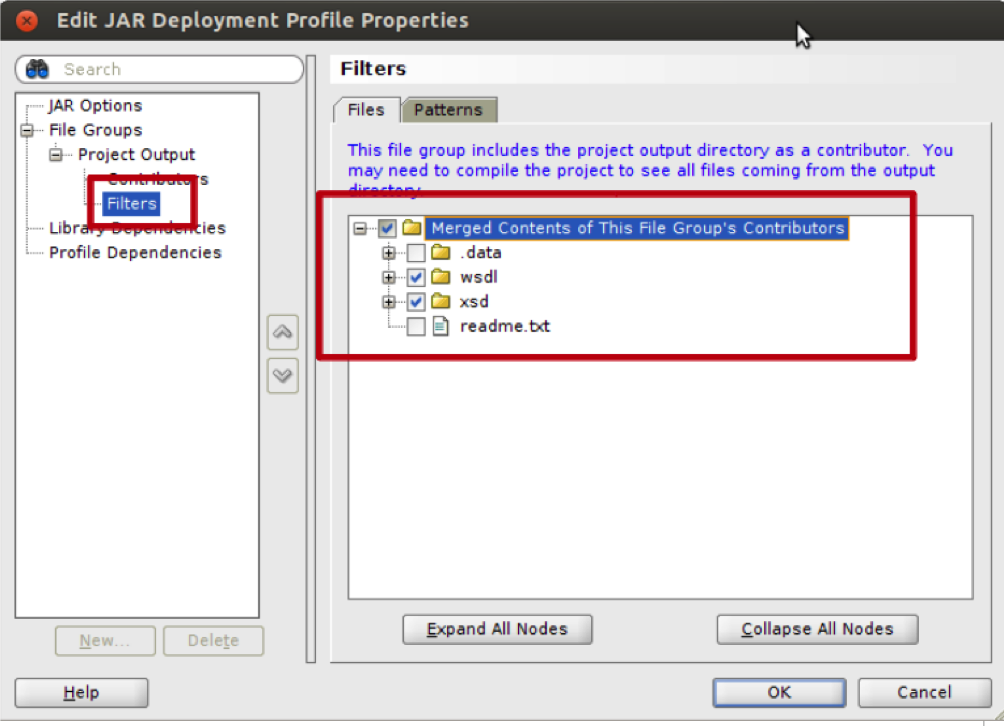The image size is (1005, 727).
Task: Select Project Output in the tree
Action: (x=136, y=155)
